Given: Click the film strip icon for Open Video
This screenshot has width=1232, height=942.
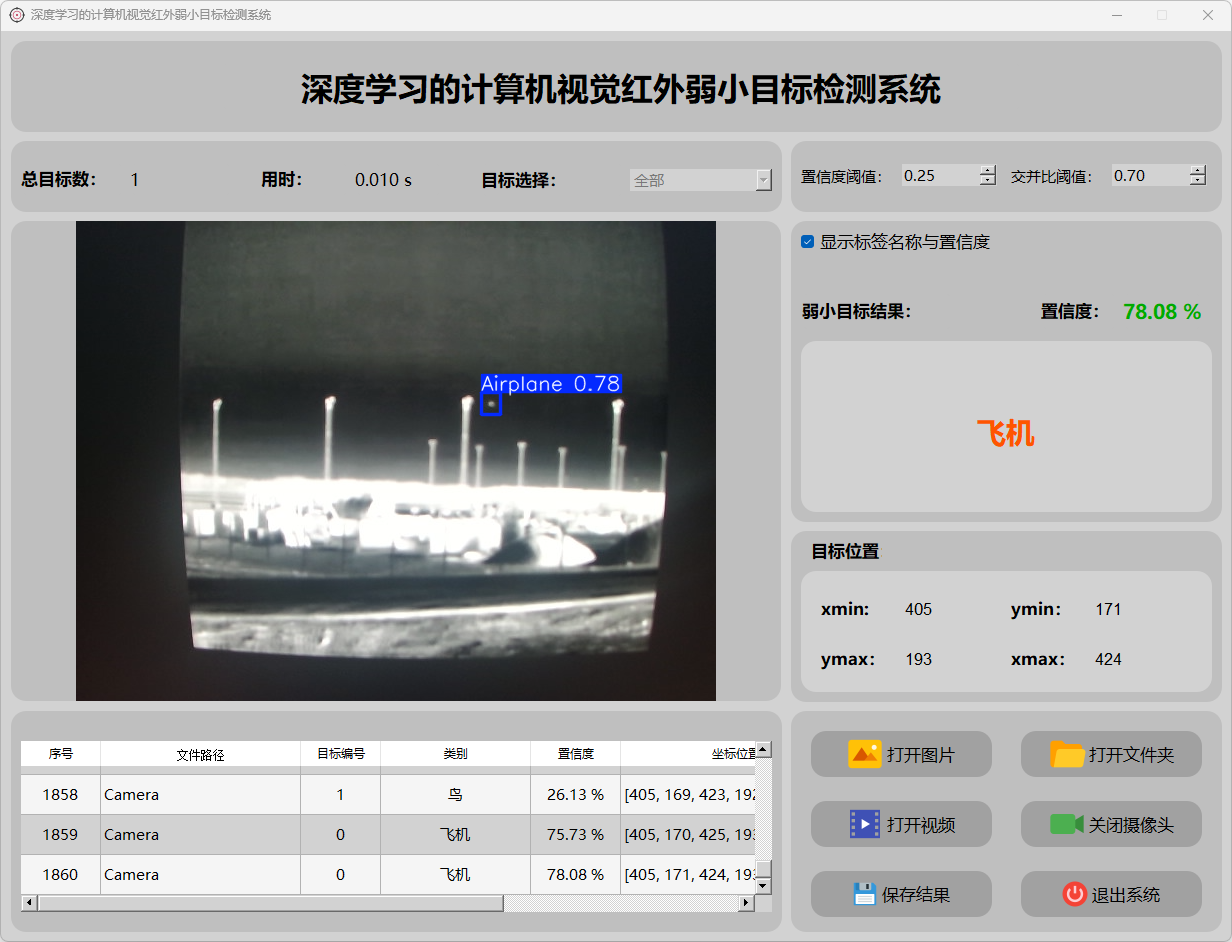Looking at the screenshot, I should tap(864, 824).
